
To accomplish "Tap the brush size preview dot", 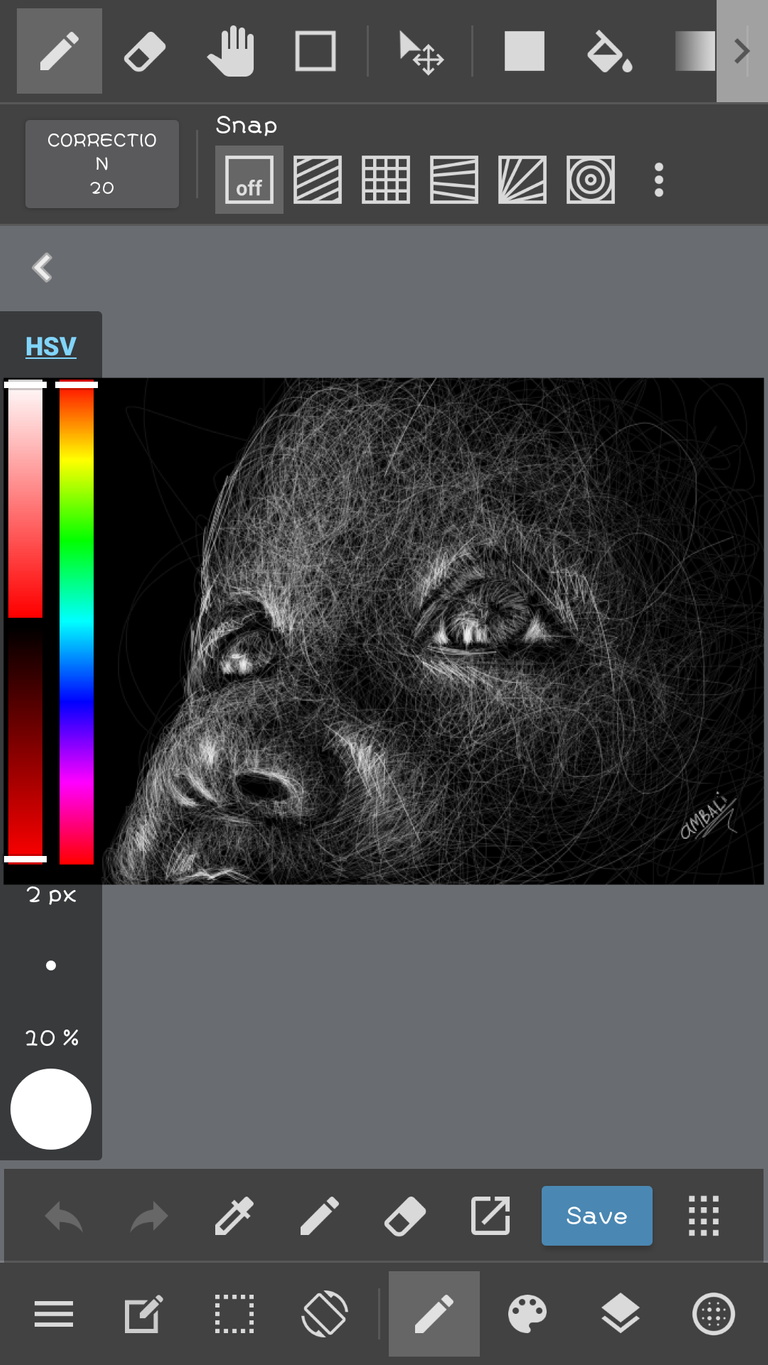I will (51, 965).
